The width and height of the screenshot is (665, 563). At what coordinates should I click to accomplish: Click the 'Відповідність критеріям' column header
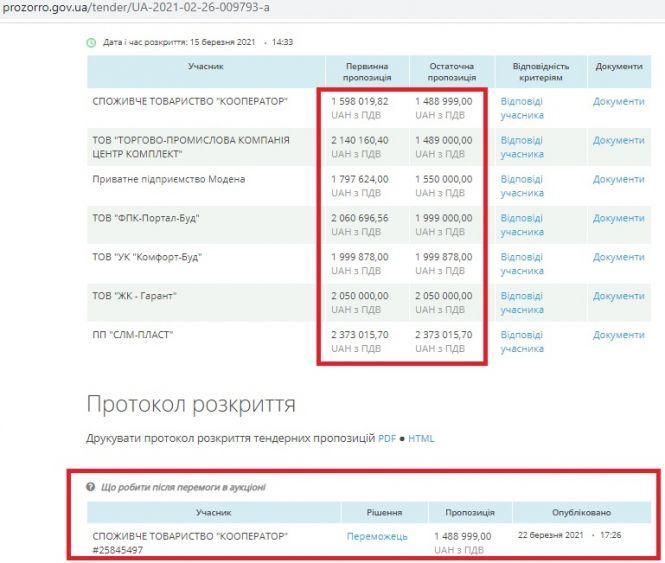click(x=541, y=72)
